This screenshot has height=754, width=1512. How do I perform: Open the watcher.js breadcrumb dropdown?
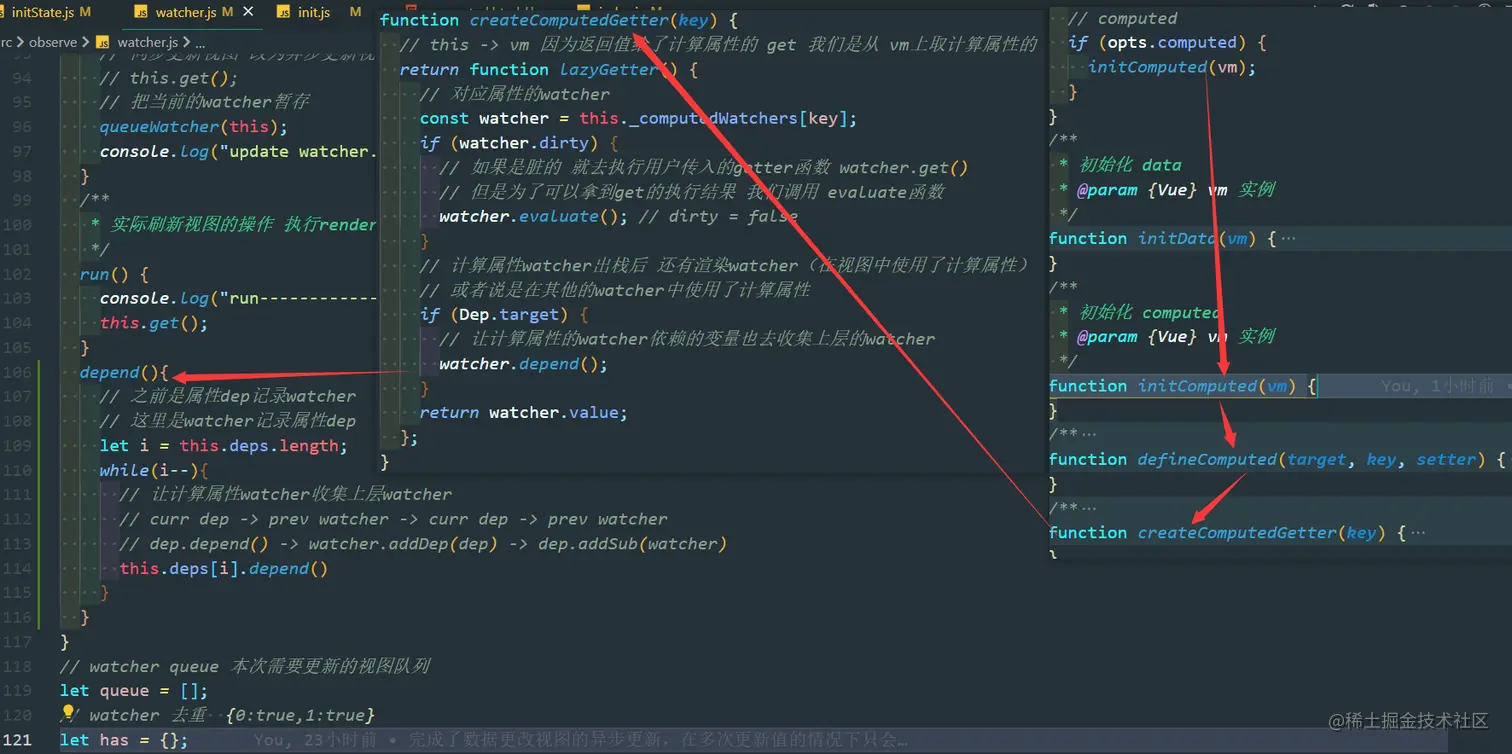coord(147,42)
